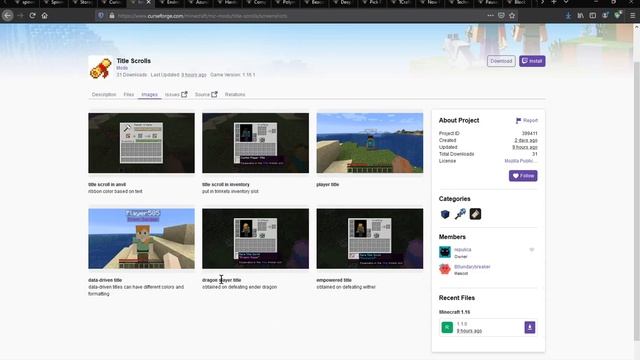640x360 pixels.
Task: Show the list of all tabs
Action: coord(566,2)
